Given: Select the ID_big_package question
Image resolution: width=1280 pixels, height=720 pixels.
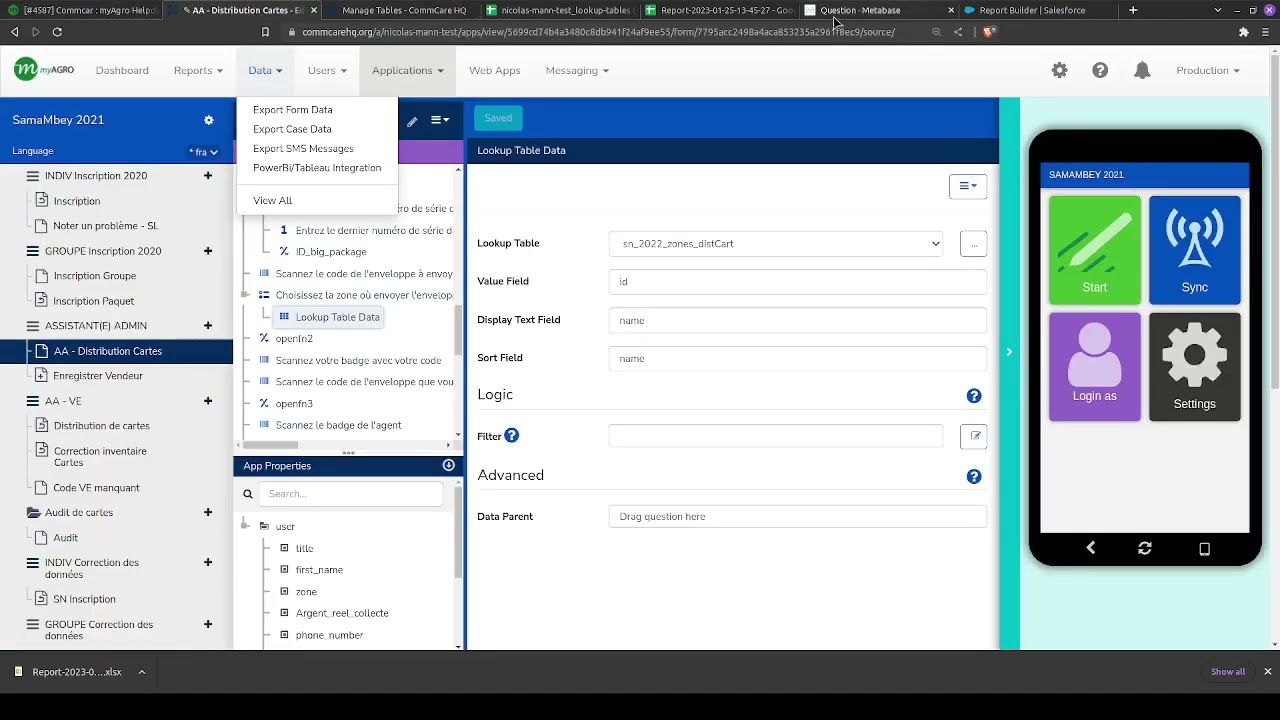Looking at the screenshot, I should click(331, 252).
